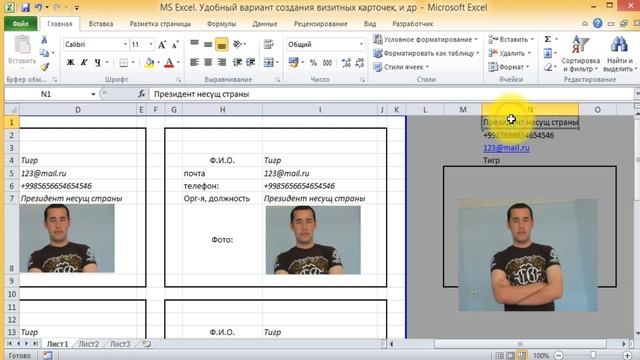Center text horizontally

(x=208, y=62)
